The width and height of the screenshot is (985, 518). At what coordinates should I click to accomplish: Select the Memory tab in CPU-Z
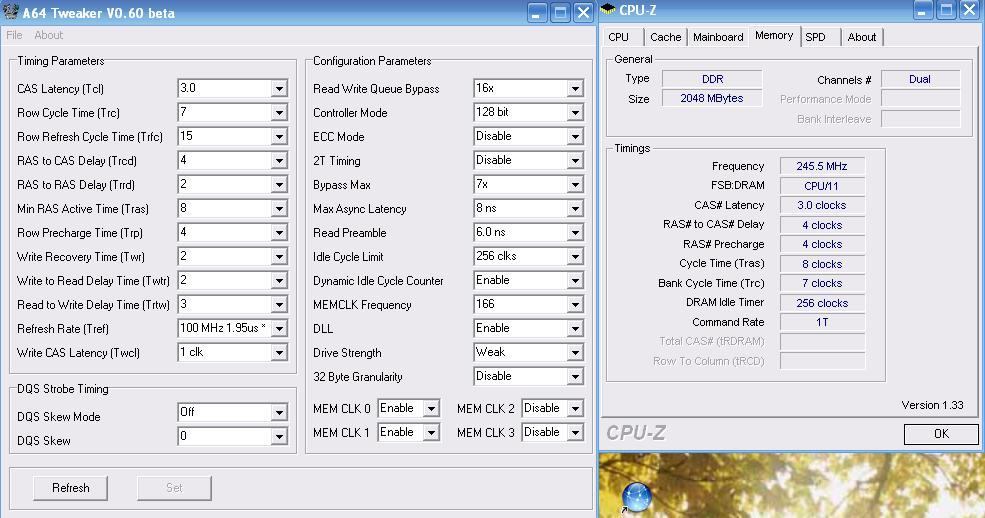coord(774,36)
